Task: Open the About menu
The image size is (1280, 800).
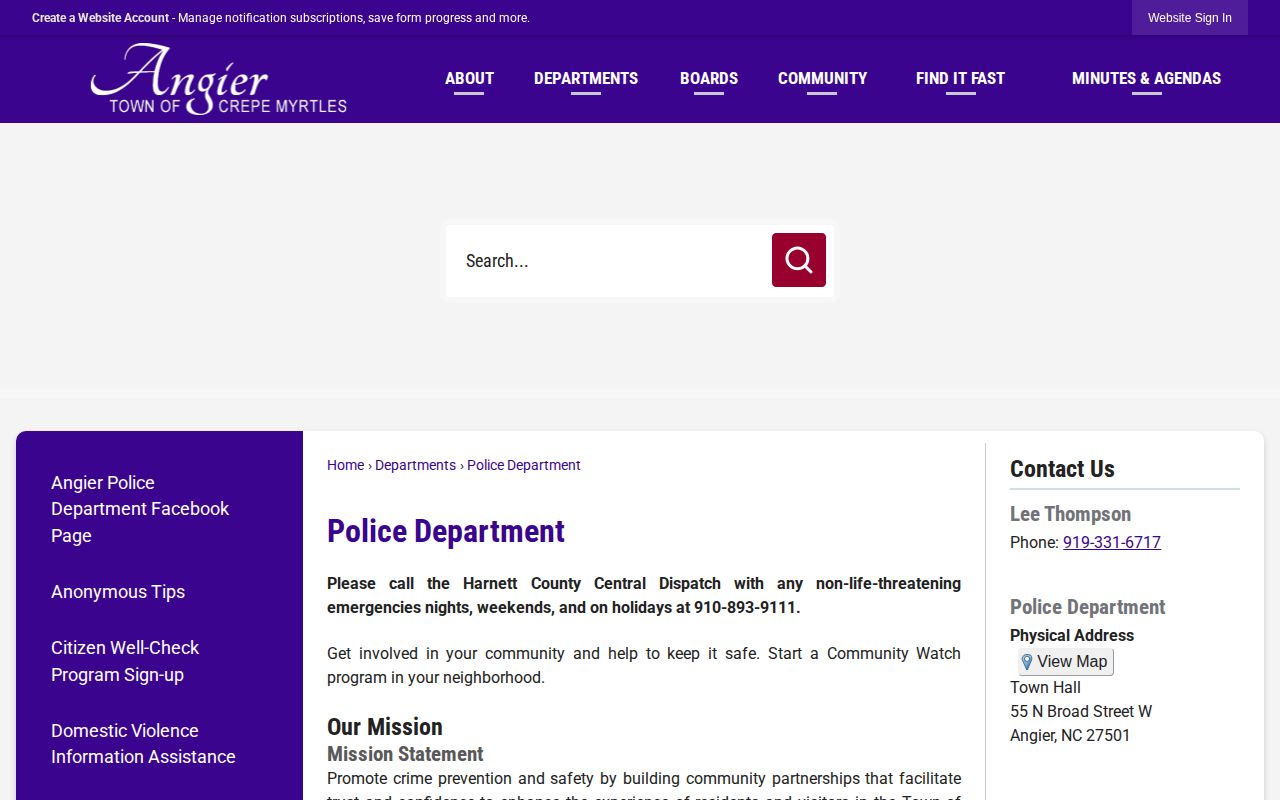Action: tap(469, 78)
